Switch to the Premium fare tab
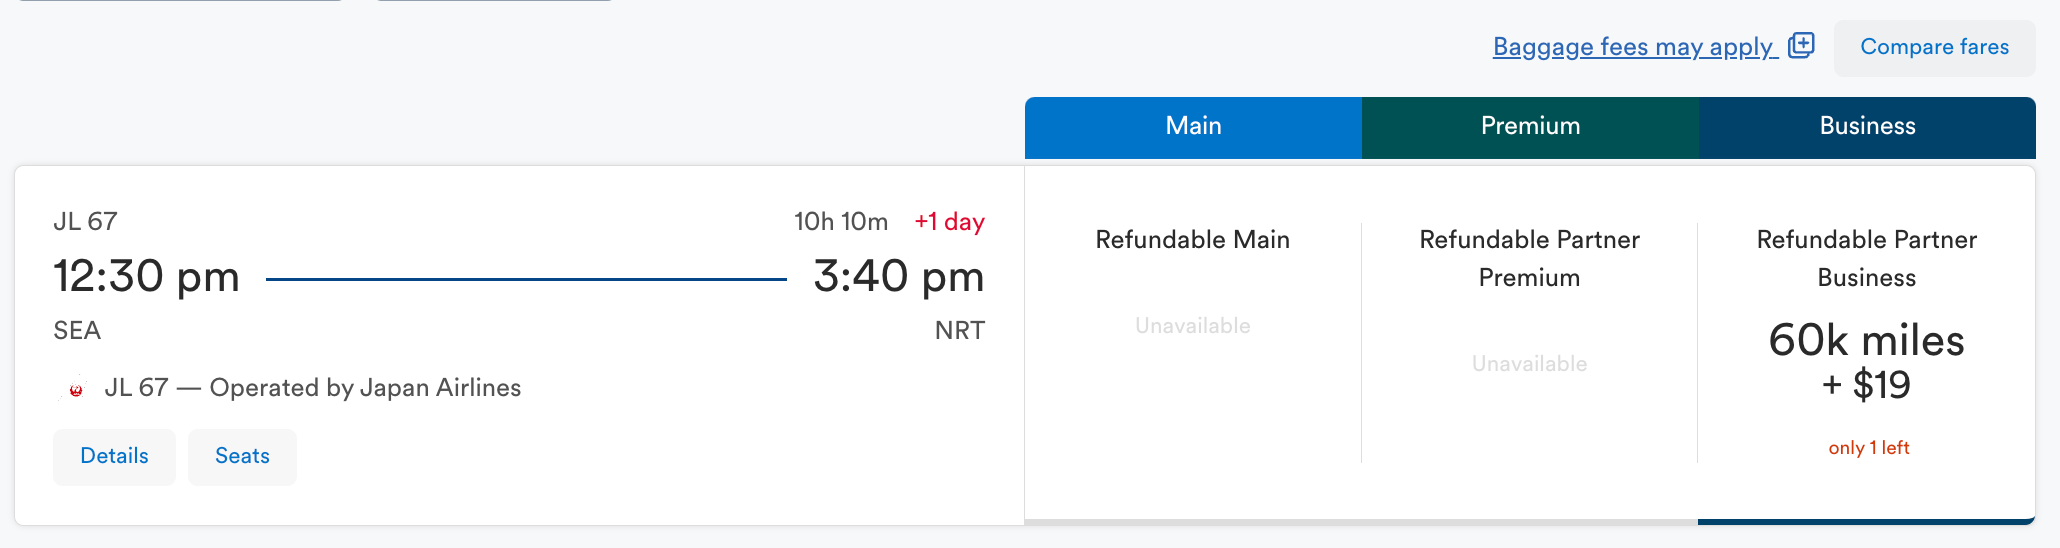2060x548 pixels. (1530, 126)
